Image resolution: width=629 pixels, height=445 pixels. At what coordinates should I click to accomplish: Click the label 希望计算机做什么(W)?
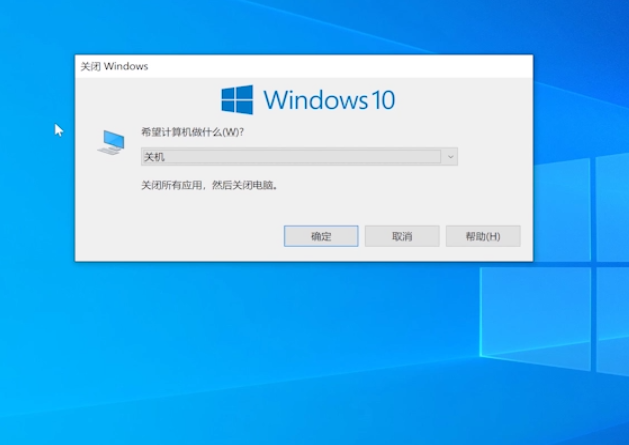(193, 132)
